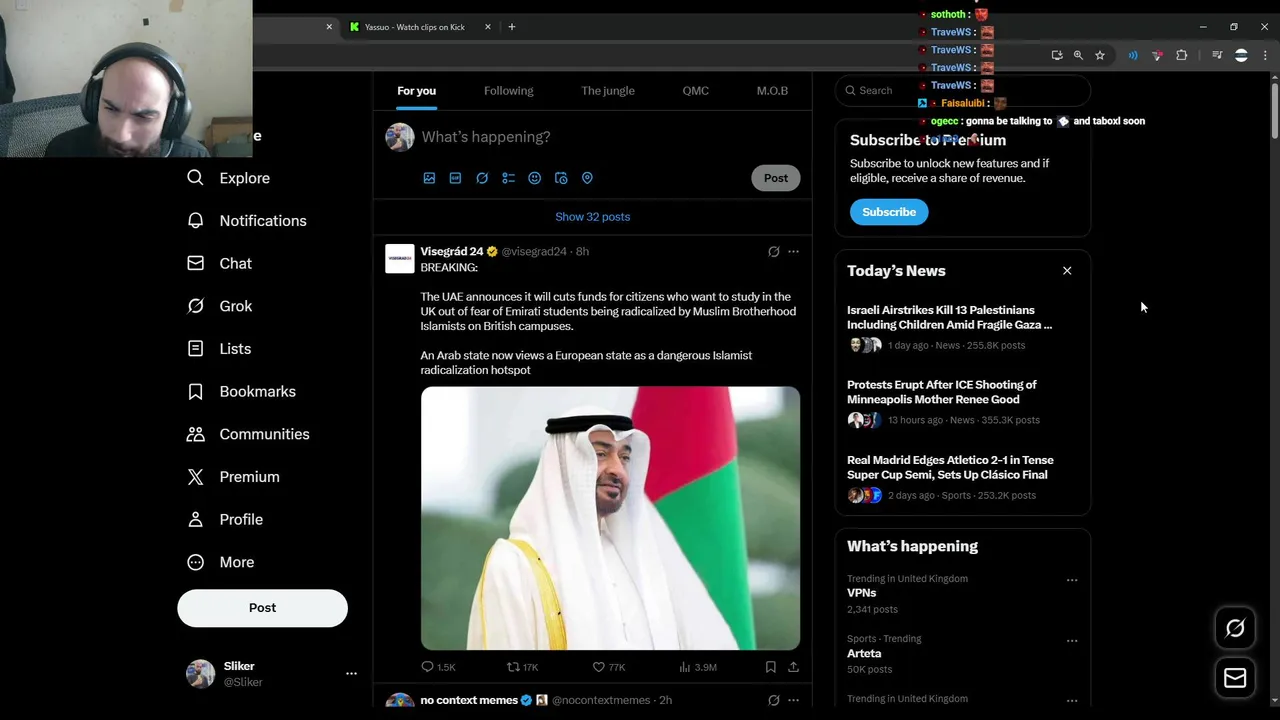The width and height of the screenshot is (1280, 720).
Task: Click the large sidebar Post button
Action: pyautogui.click(x=262, y=608)
